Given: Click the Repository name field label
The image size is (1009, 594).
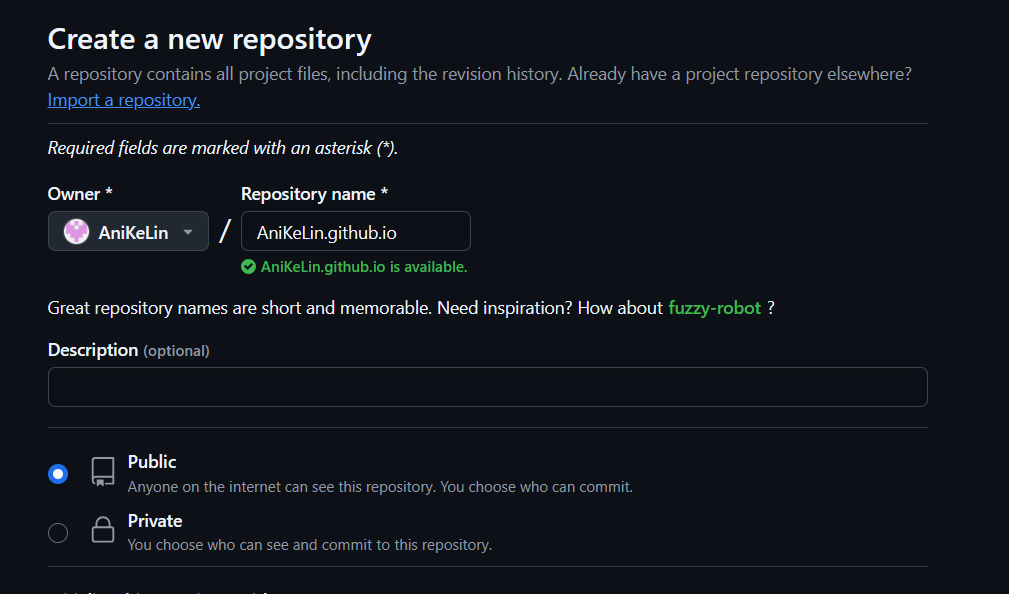Looking at the screenshot, I should tap(313, 193).
